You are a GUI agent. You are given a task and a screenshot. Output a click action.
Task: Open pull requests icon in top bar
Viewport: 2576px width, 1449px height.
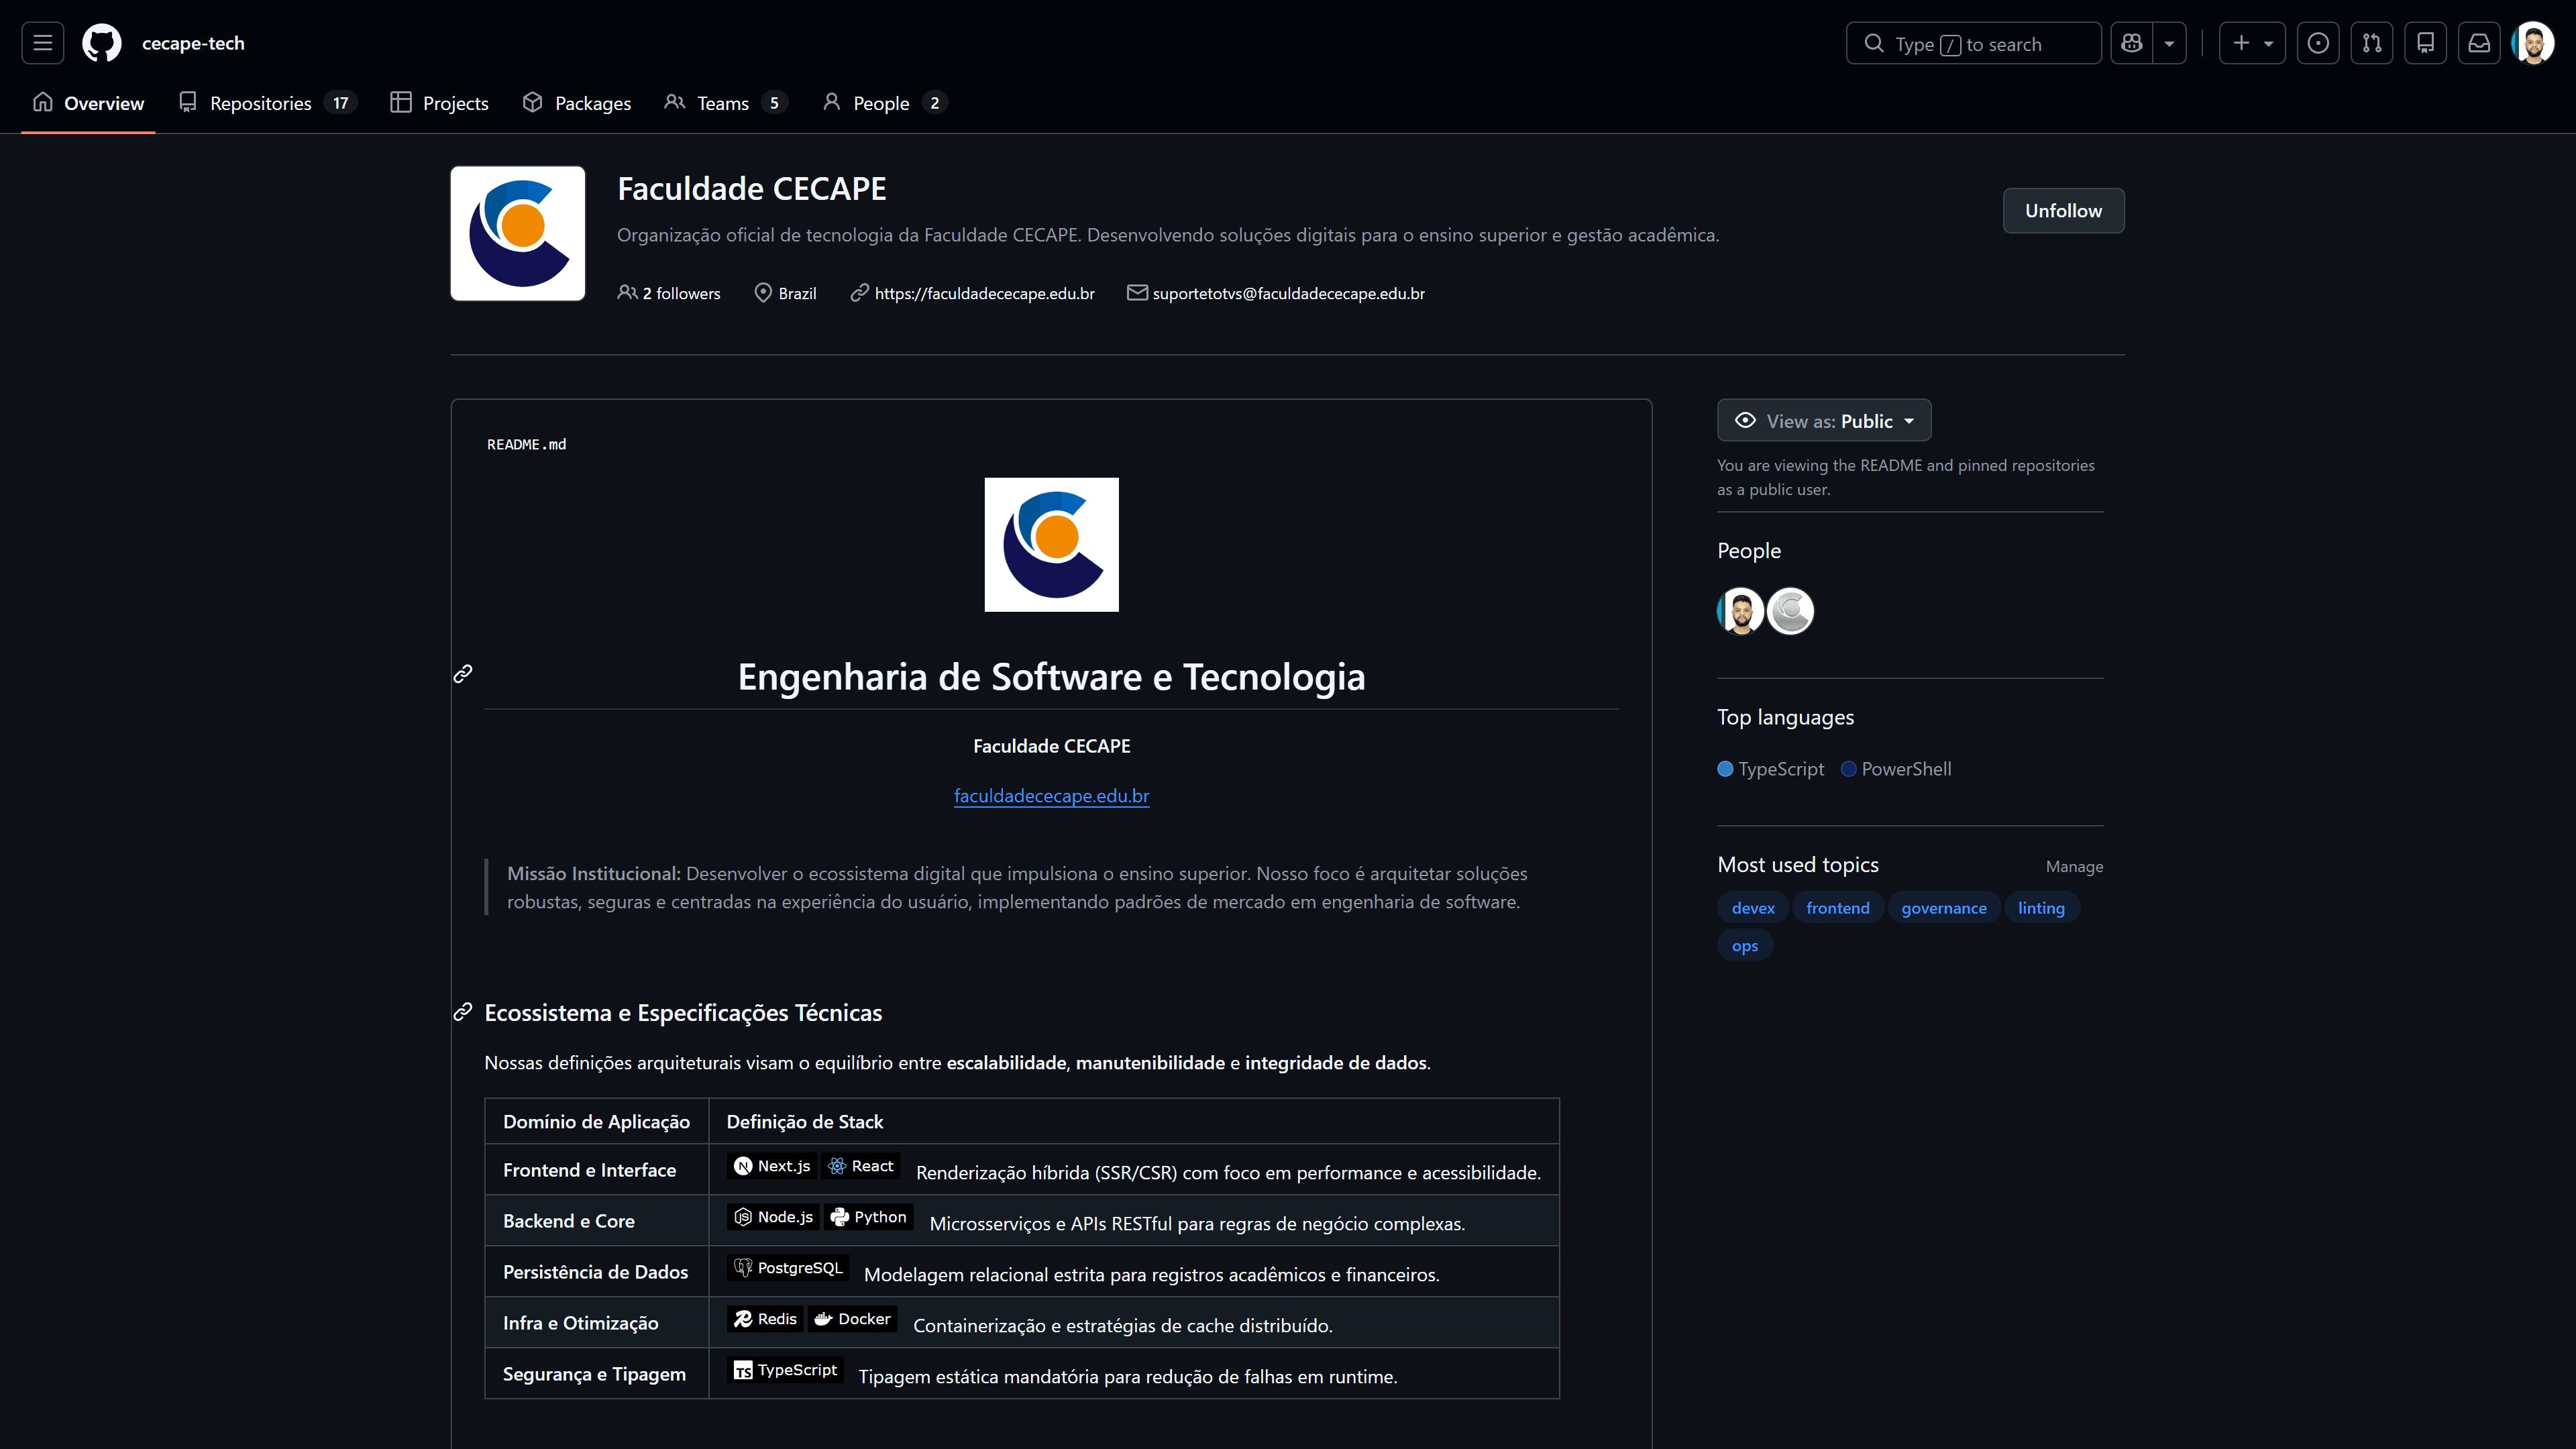pyautogui.click(x=2372, y=43)
